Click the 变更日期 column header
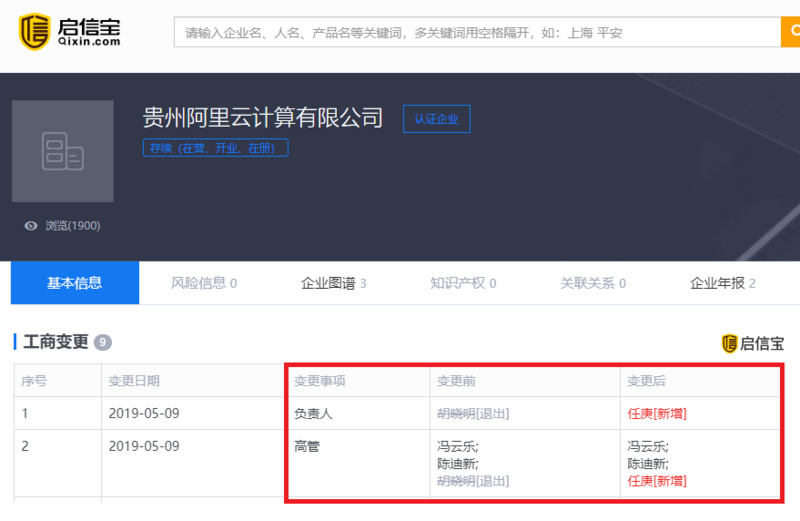The width and height of the screenshot is (800, 521). pos(134,381)
